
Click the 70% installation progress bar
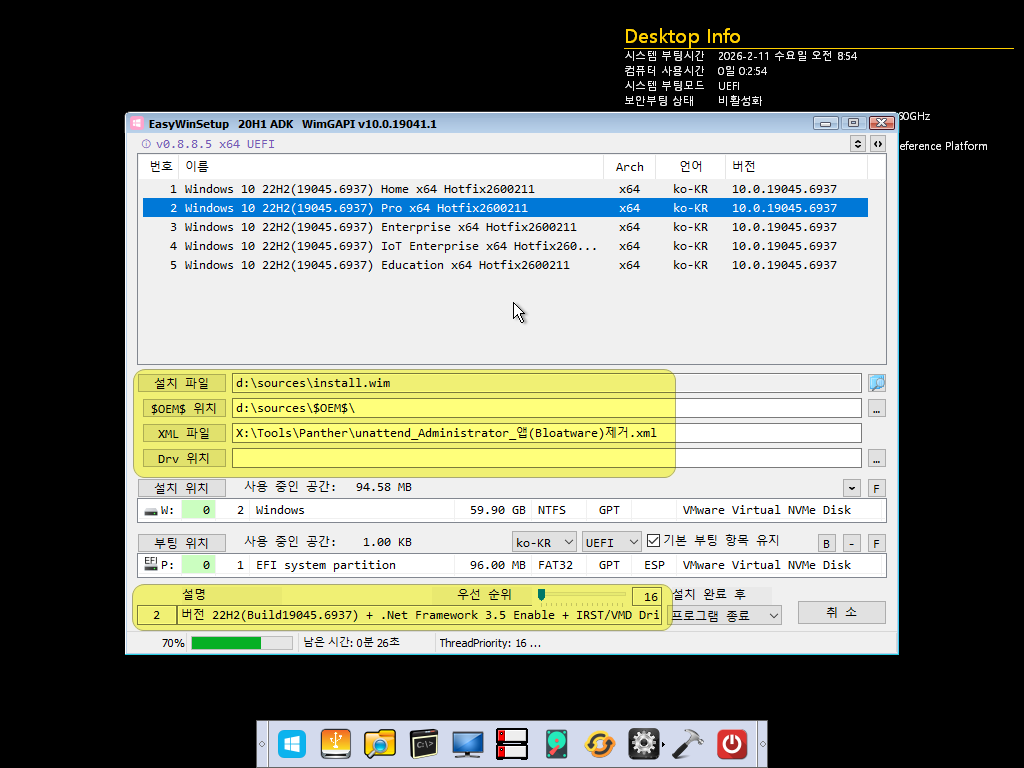[242, 643]
